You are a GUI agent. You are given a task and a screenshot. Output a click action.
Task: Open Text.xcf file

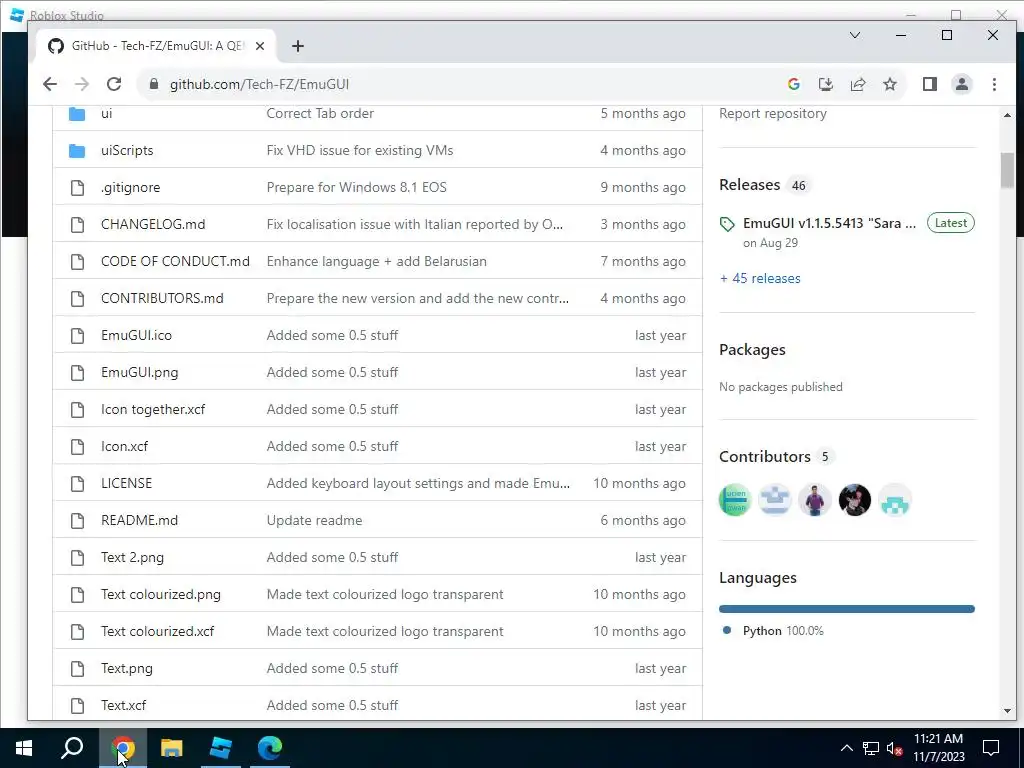123,705
